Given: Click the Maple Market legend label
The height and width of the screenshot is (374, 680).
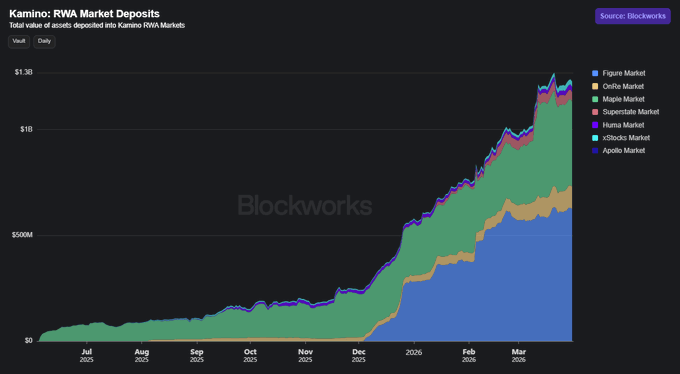Looking at the screenshot, I should (x=624, y=99).
